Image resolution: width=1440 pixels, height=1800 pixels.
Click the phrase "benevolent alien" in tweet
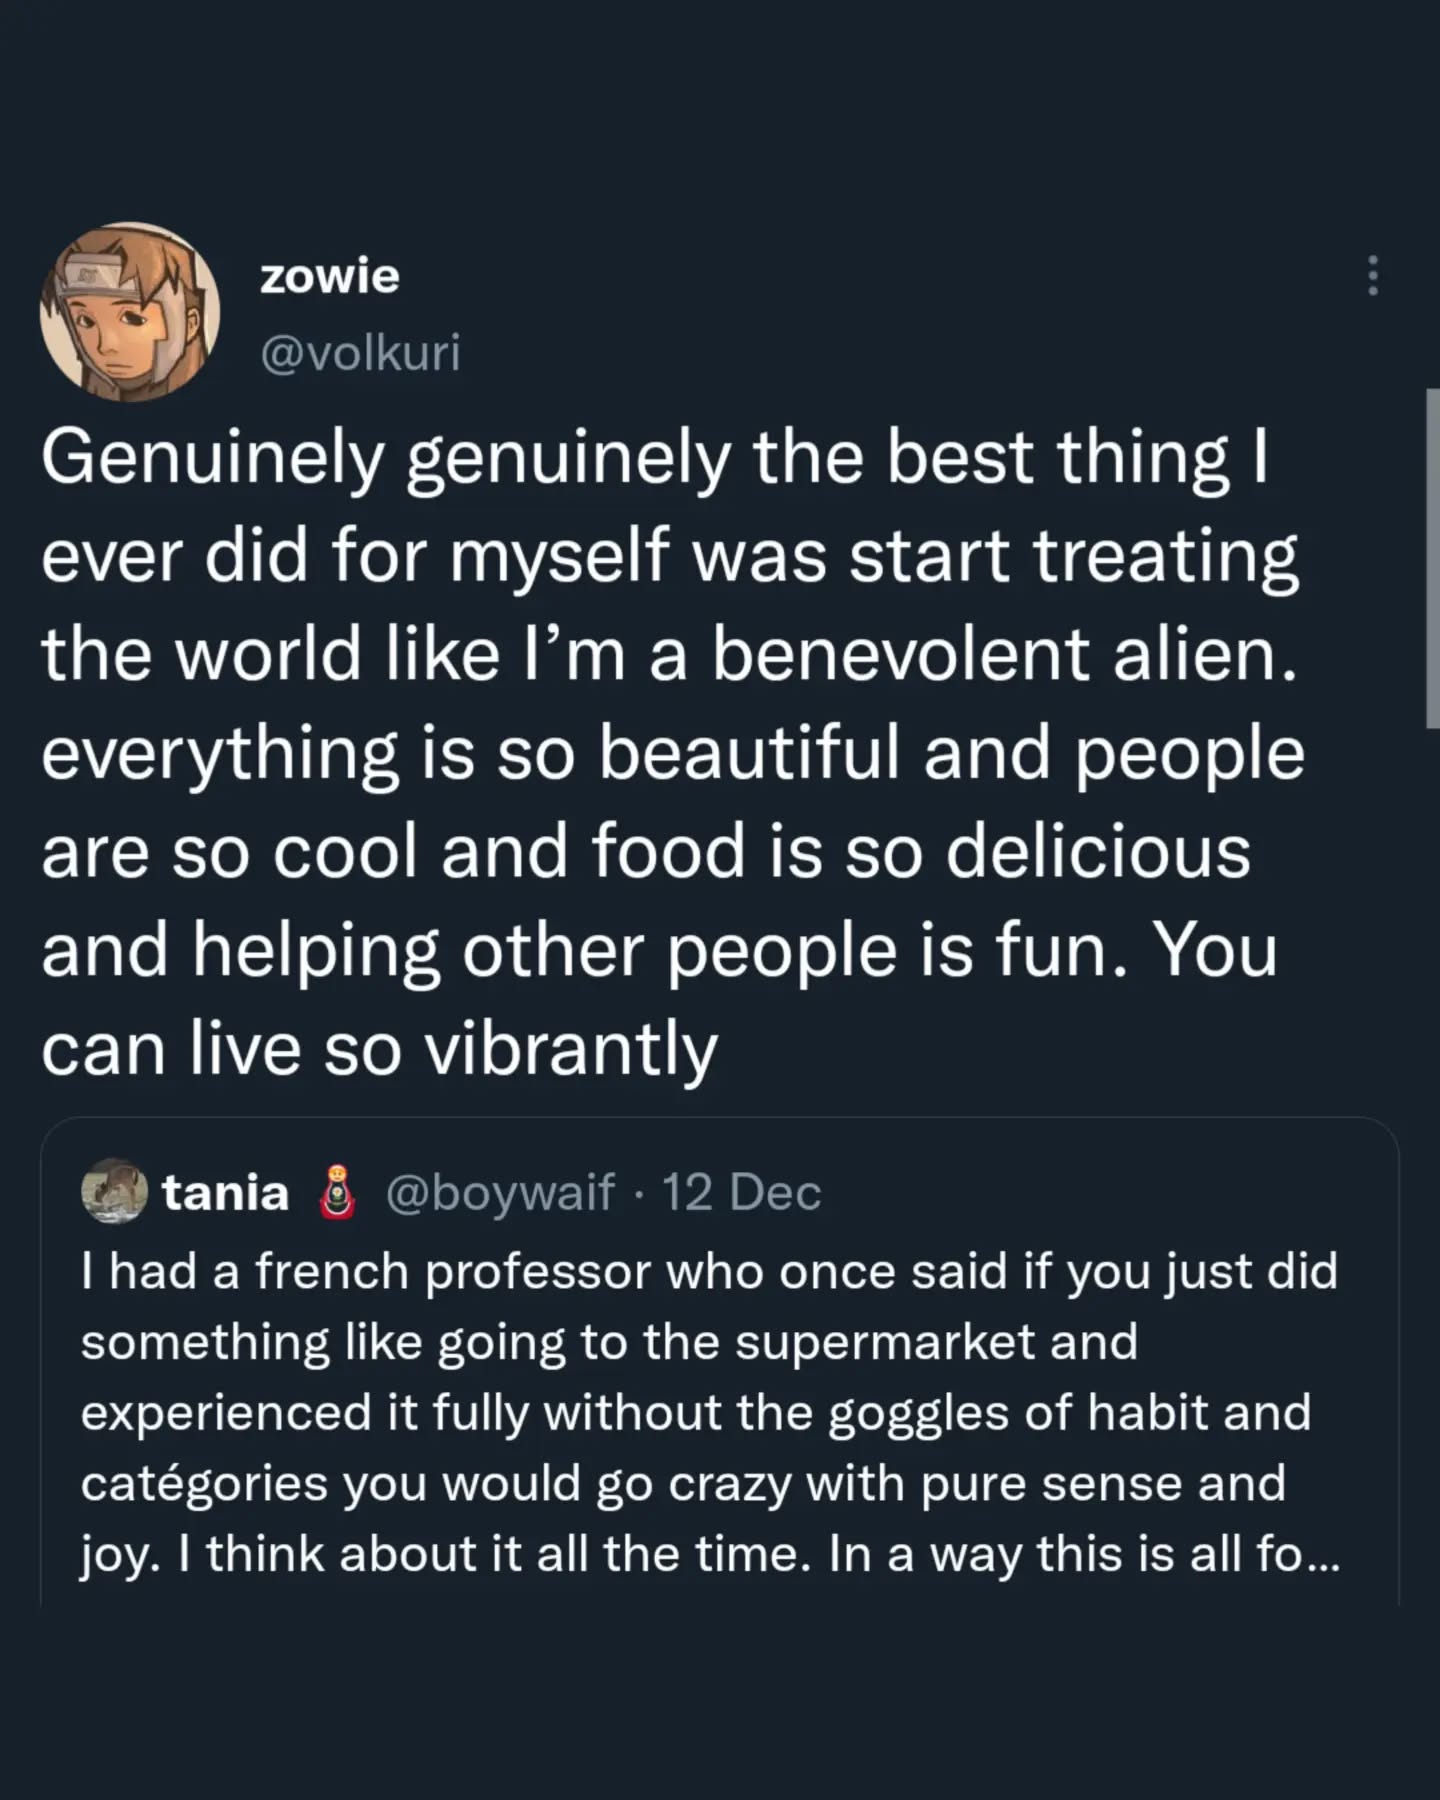click(1003, 654)
